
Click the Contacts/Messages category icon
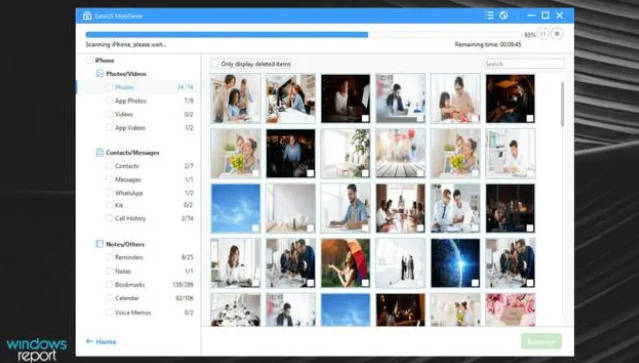coord(100,152)
